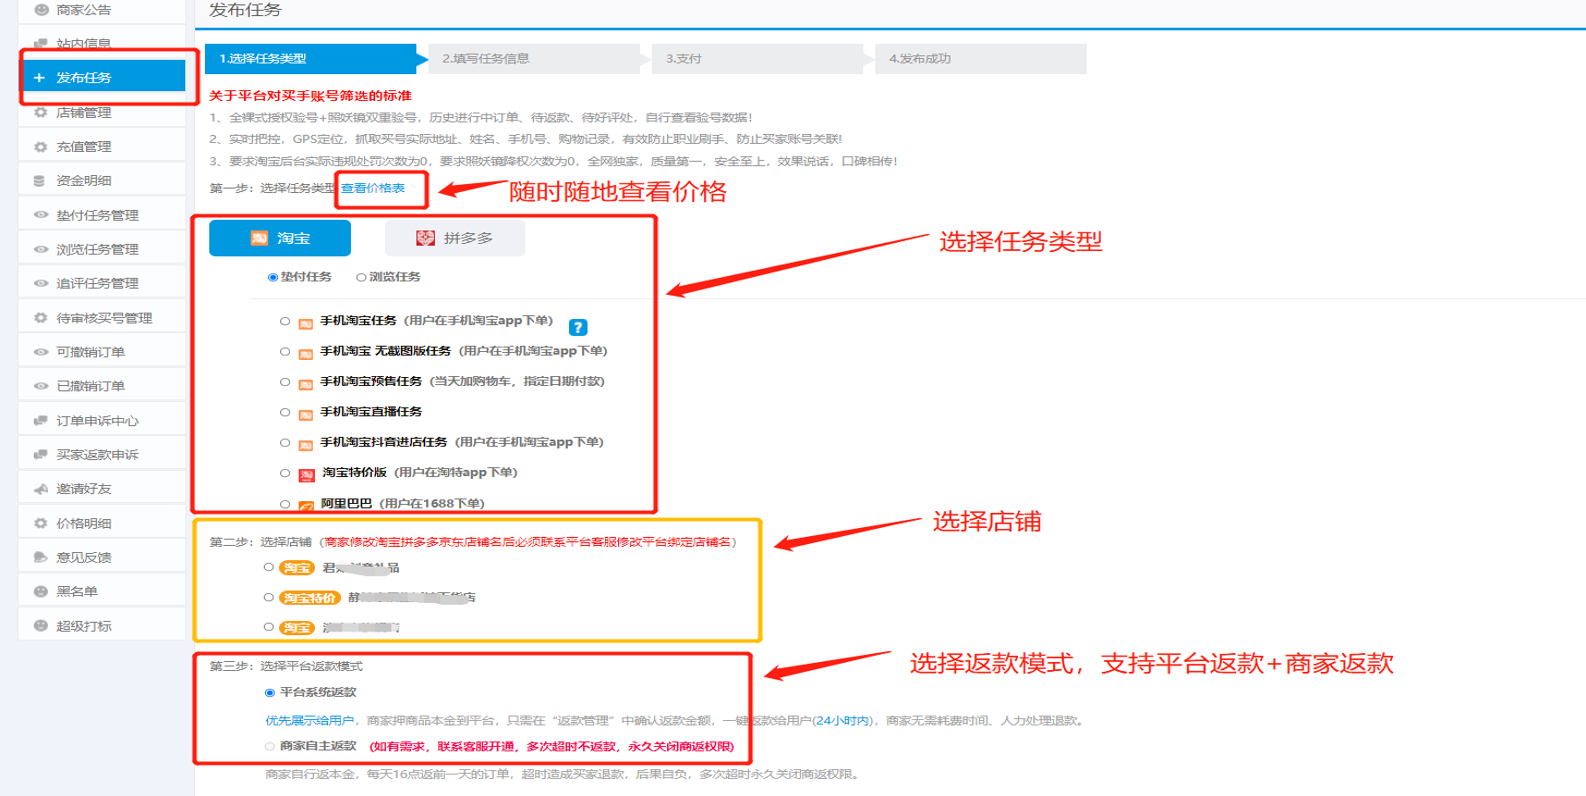Click the 手机淘宝预售任务 label text

(x=371, y=381)
